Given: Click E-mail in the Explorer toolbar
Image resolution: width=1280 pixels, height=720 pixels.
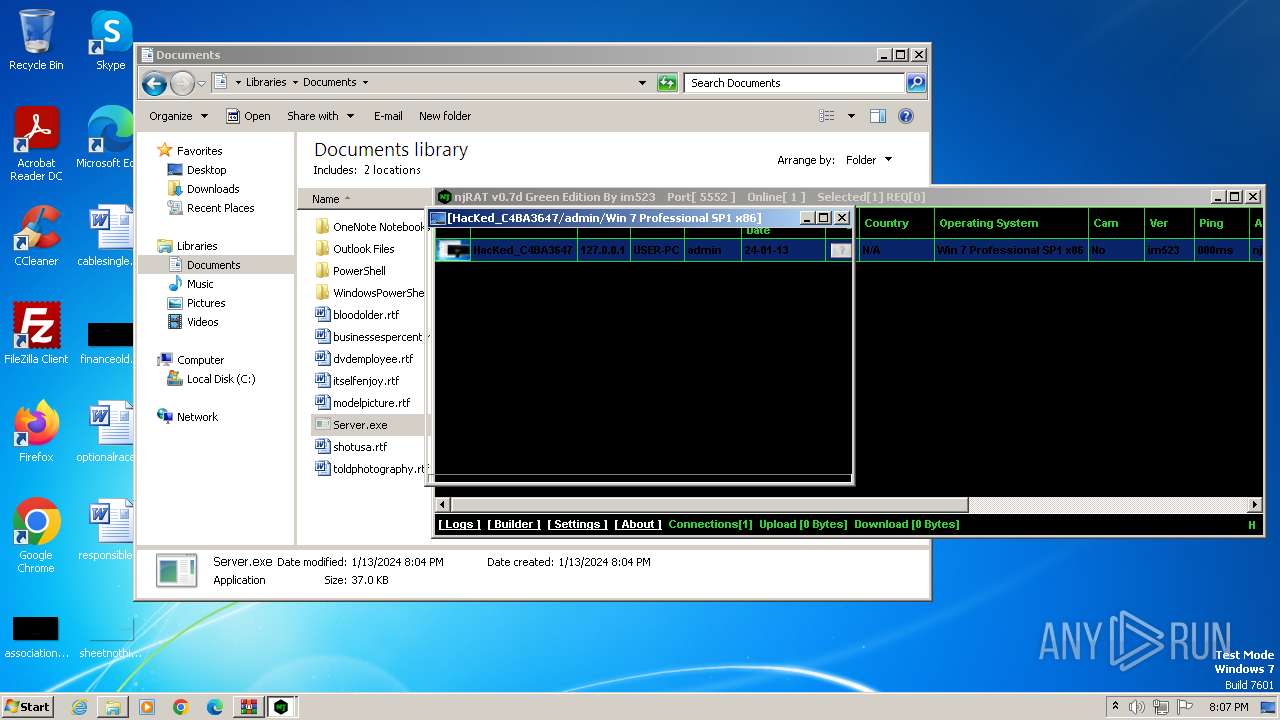Looking at the screenshot, I should pos(388,116).
